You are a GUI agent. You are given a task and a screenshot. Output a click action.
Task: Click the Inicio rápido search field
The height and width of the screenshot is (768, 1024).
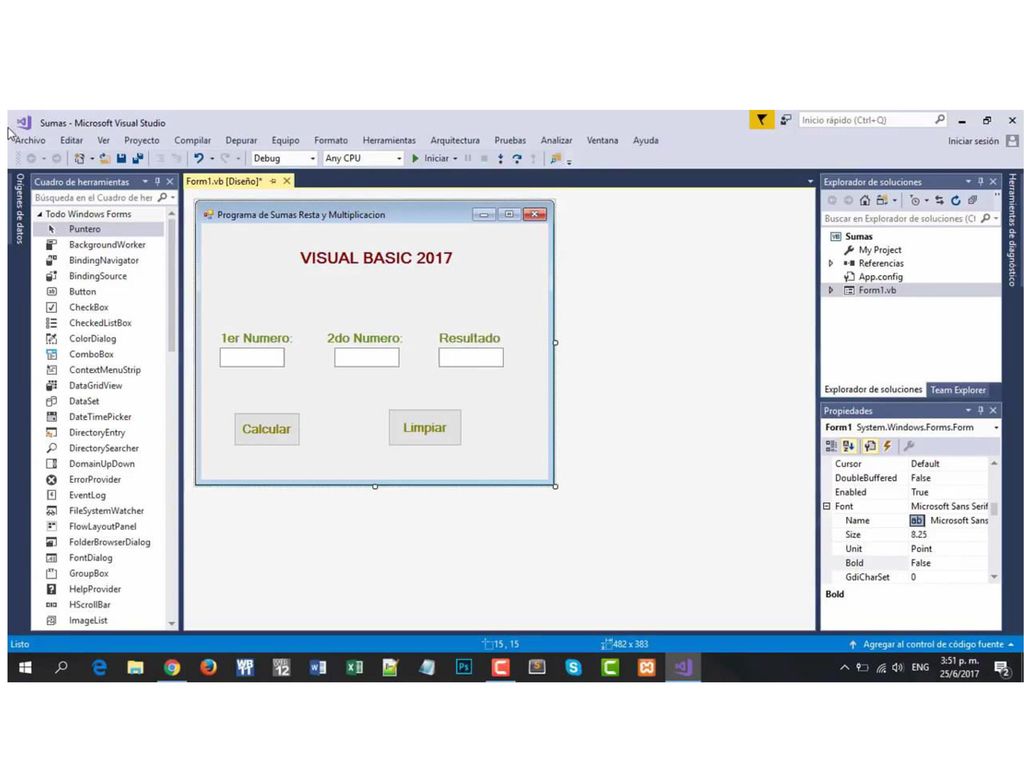tap(873, 120)
